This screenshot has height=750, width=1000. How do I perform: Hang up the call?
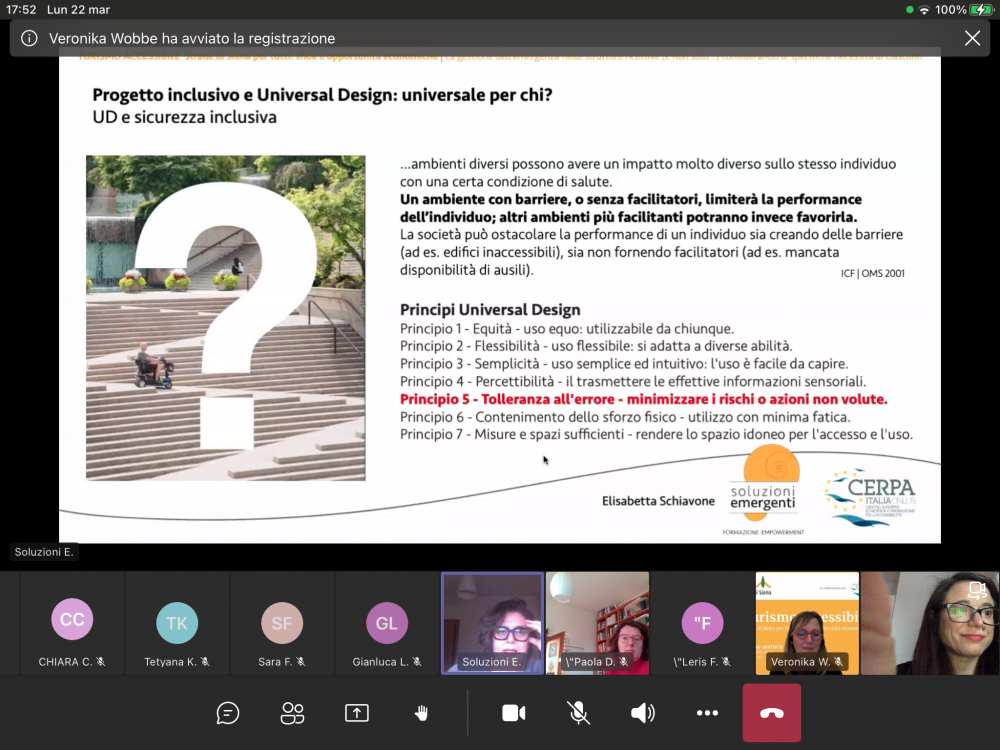coord(772,713)
